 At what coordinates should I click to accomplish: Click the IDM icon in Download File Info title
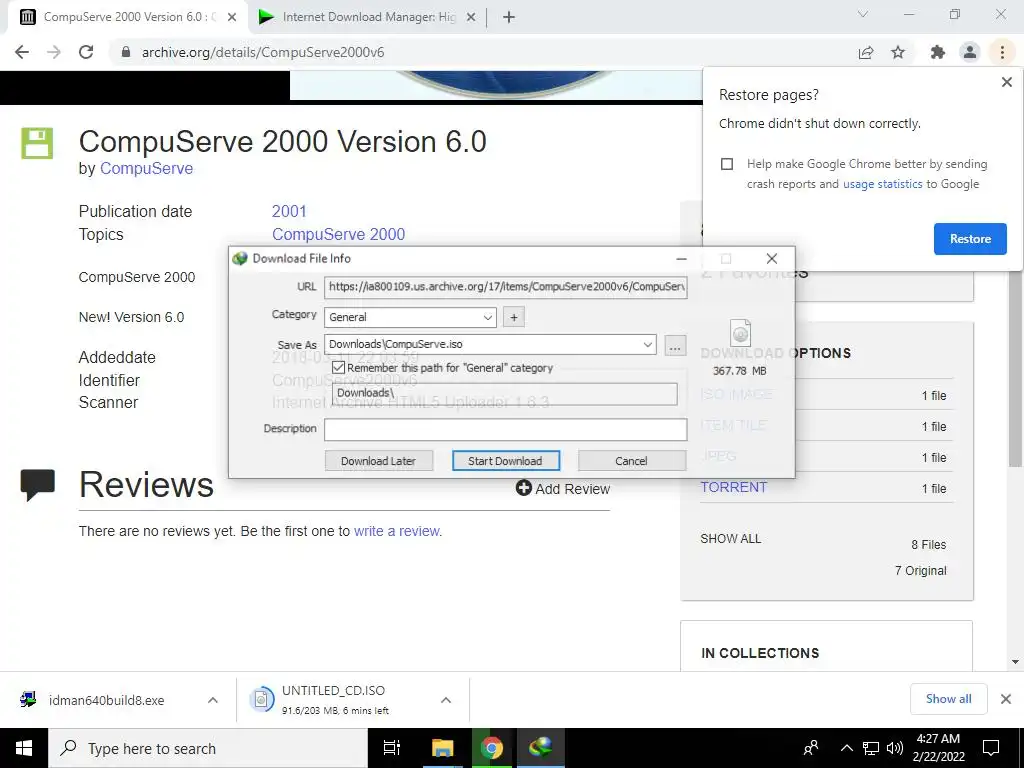(240, 259)
